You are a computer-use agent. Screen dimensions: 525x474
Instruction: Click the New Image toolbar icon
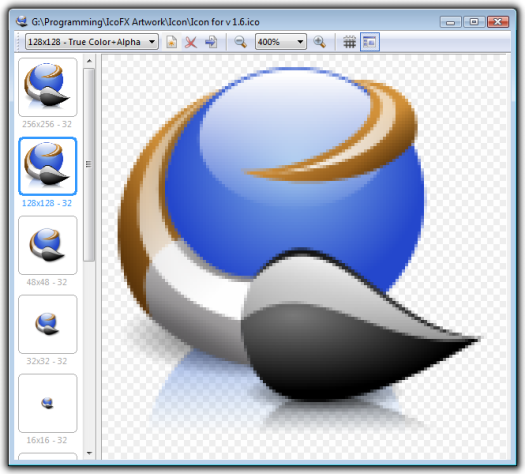(171, 42)
